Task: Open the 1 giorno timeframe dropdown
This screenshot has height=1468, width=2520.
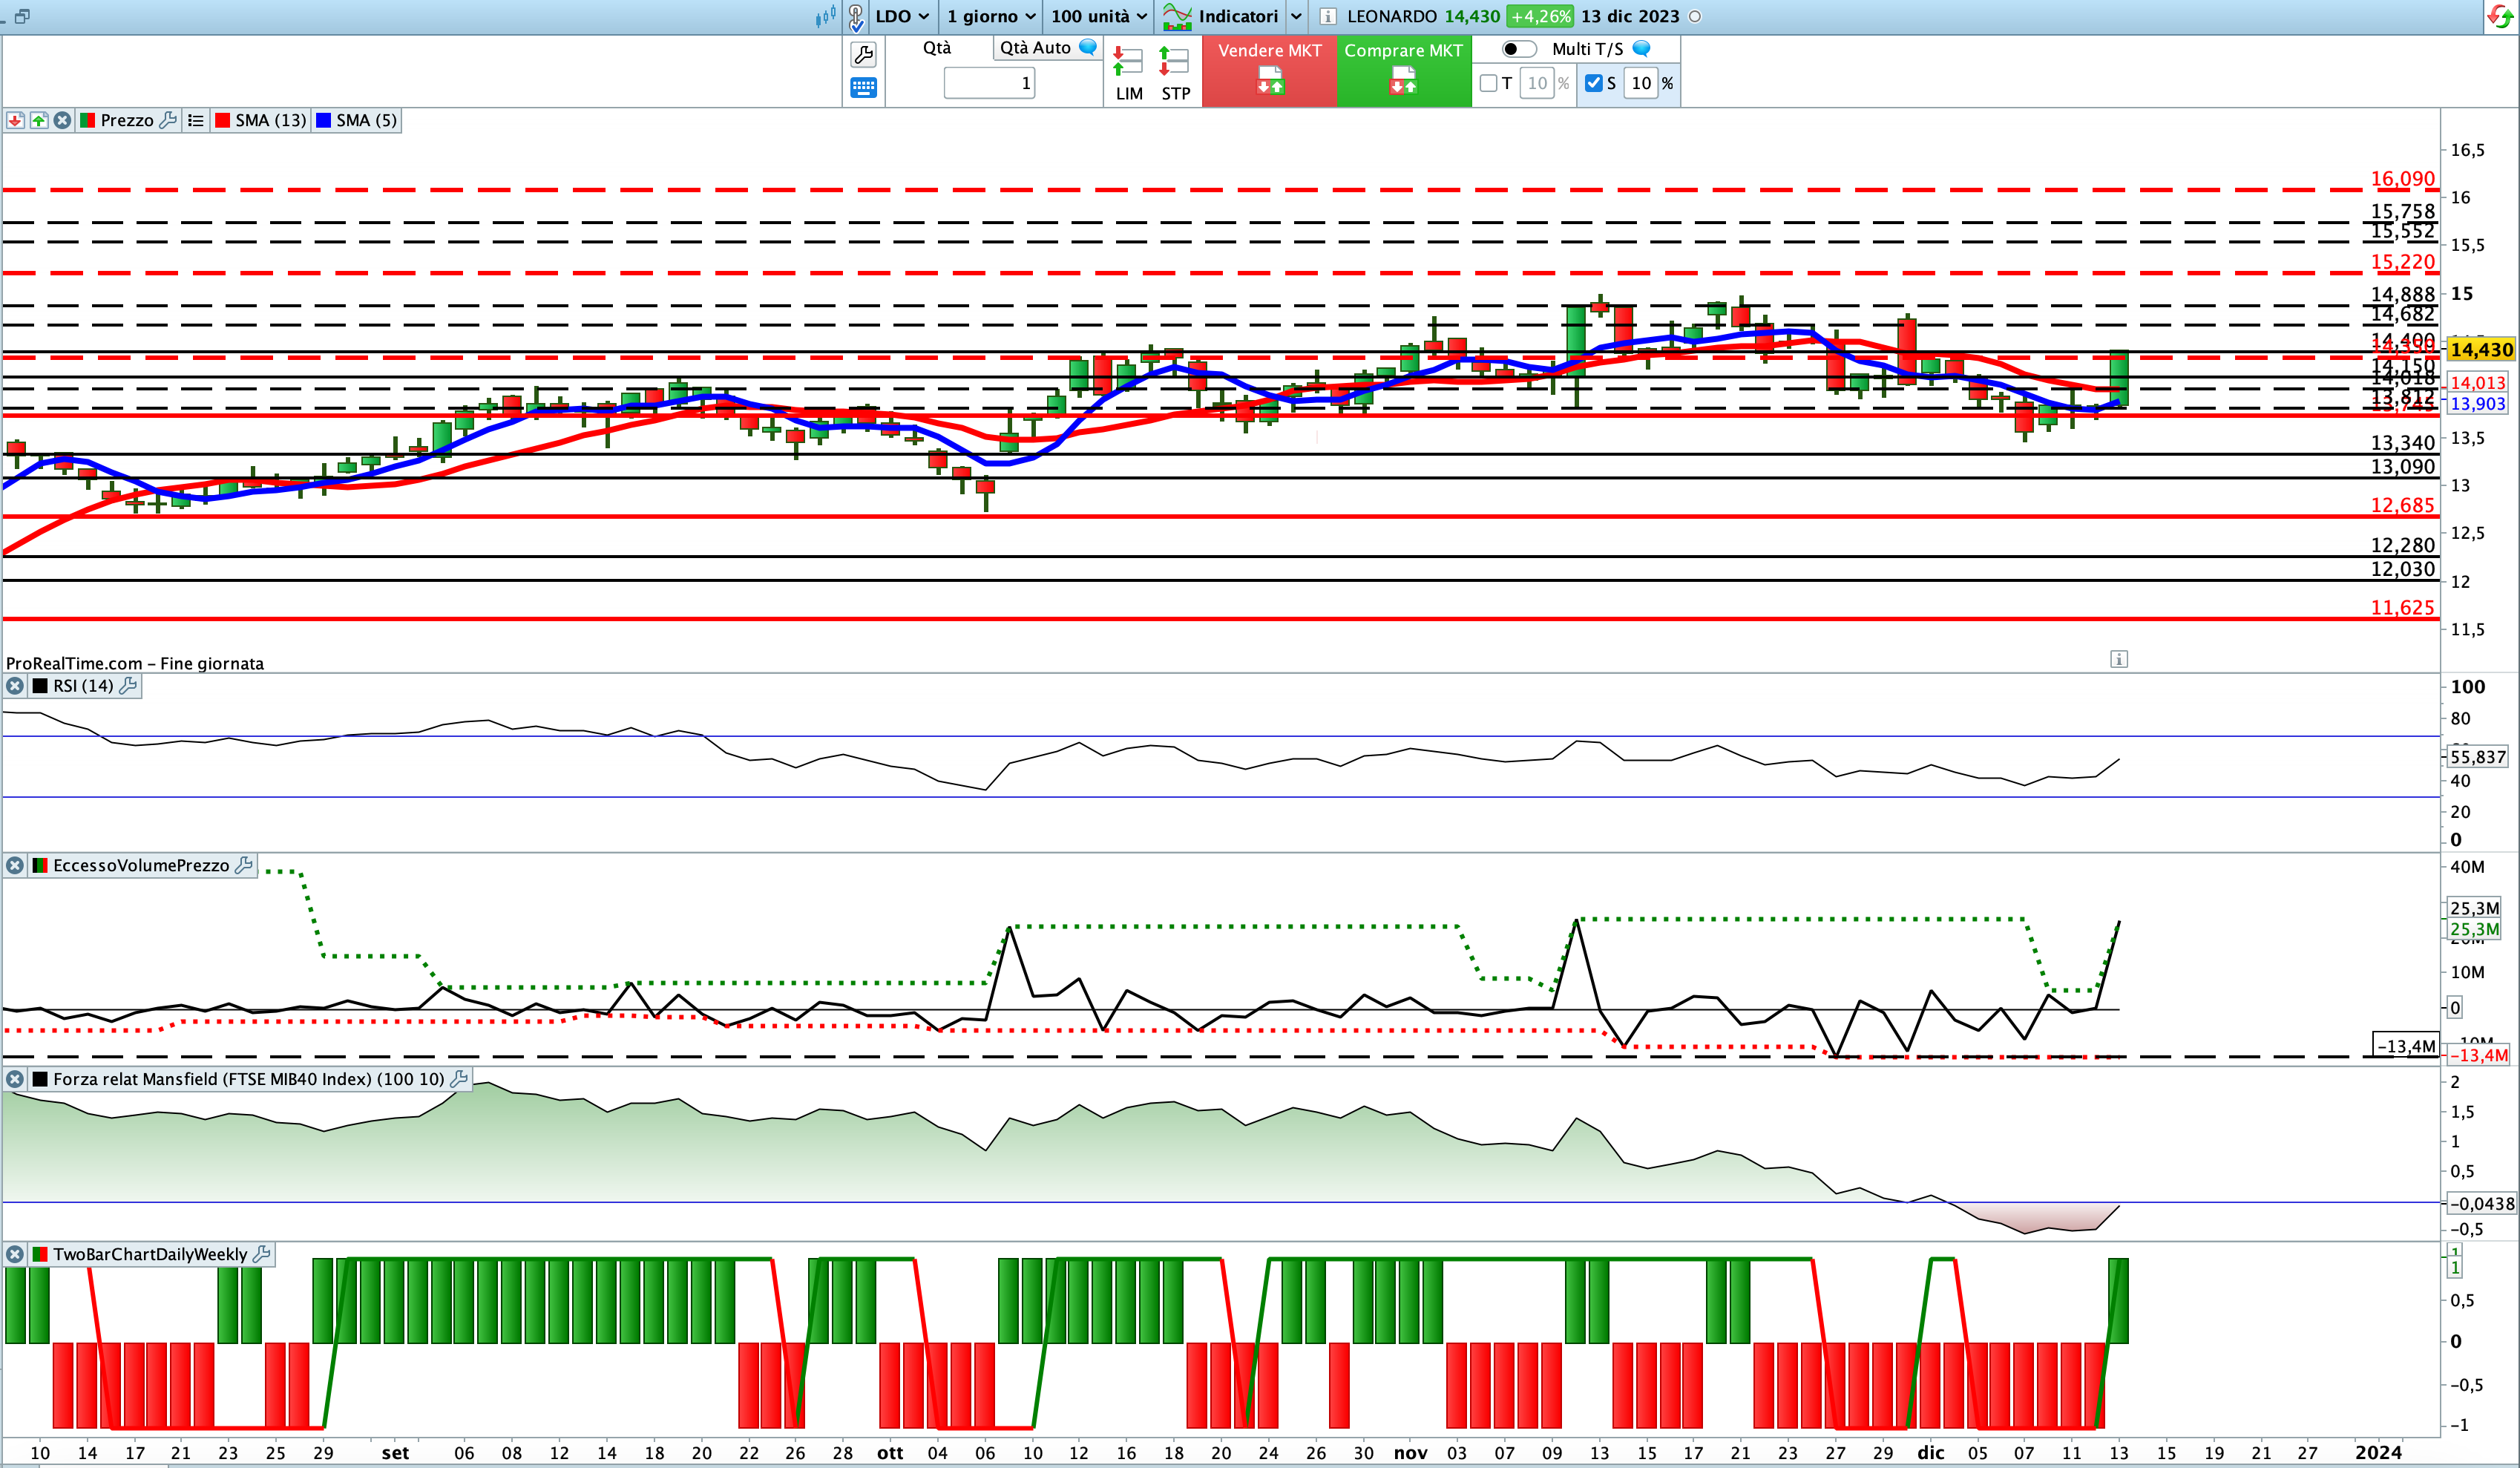Action: pos(991,16)
